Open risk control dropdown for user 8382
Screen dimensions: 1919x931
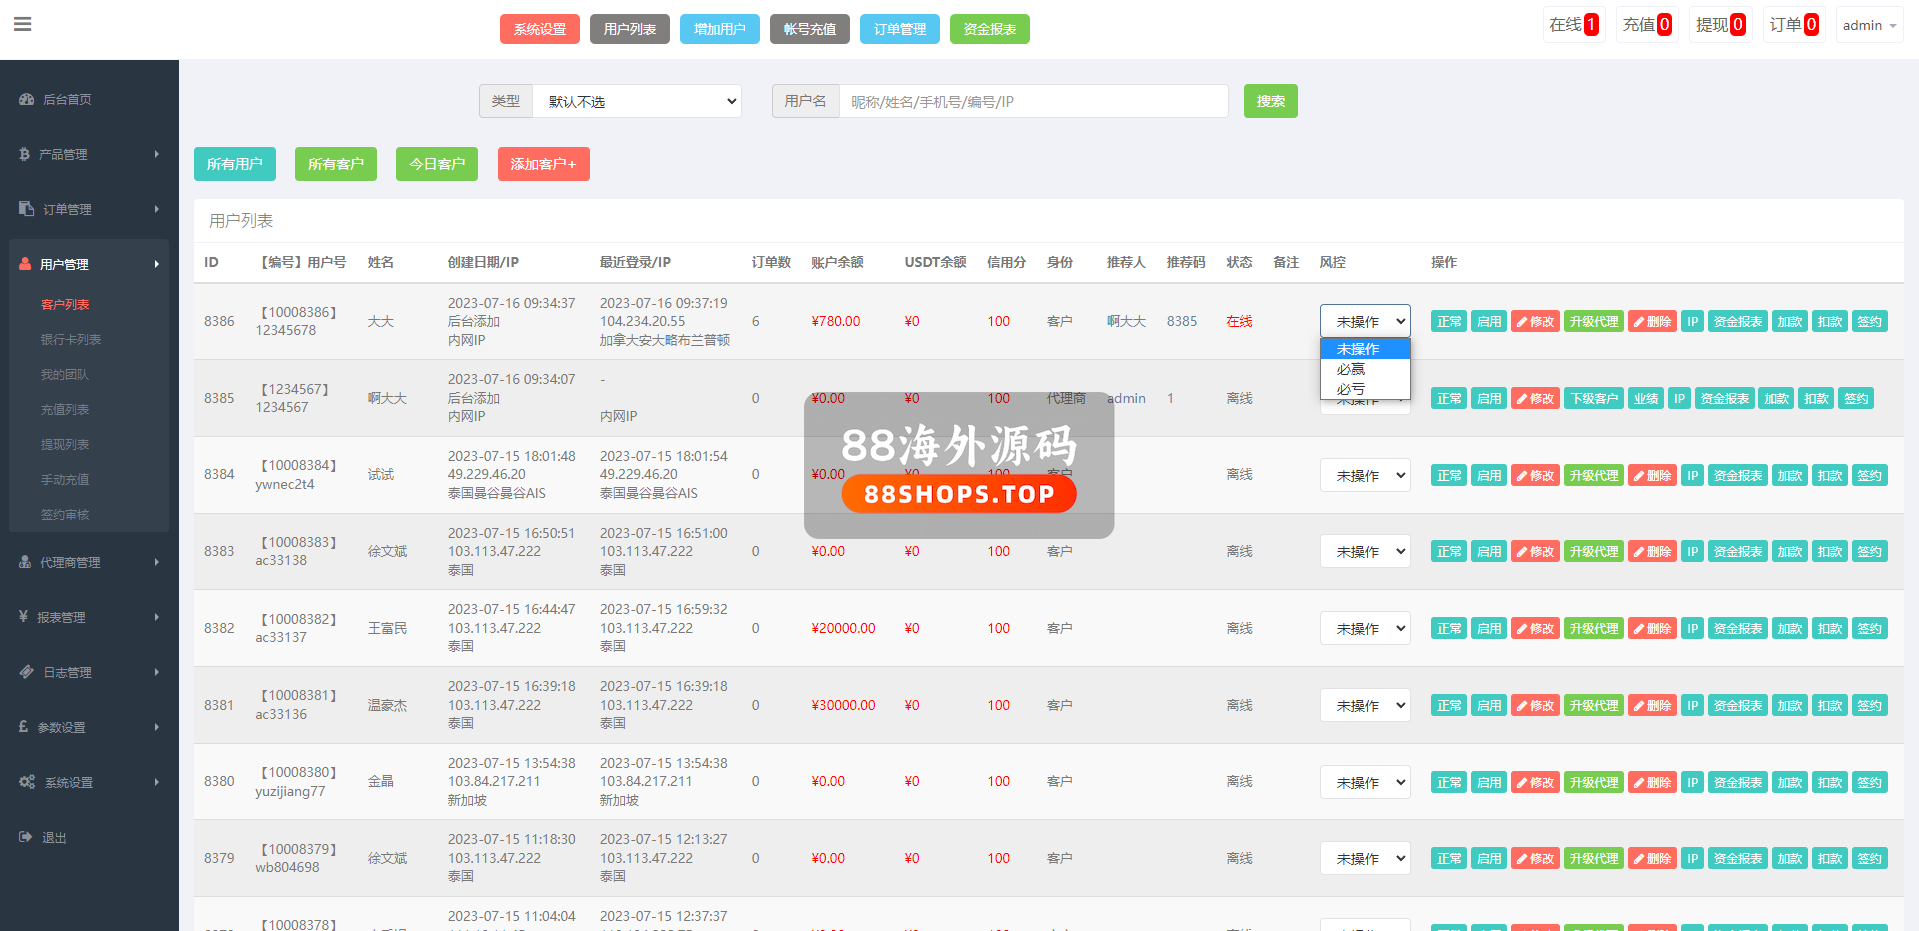(x=1365, y=628)
